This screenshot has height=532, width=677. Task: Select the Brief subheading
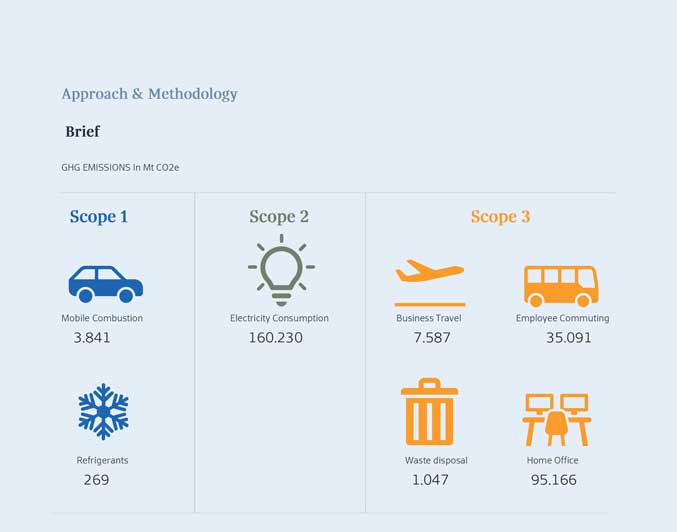click(82, 131)
